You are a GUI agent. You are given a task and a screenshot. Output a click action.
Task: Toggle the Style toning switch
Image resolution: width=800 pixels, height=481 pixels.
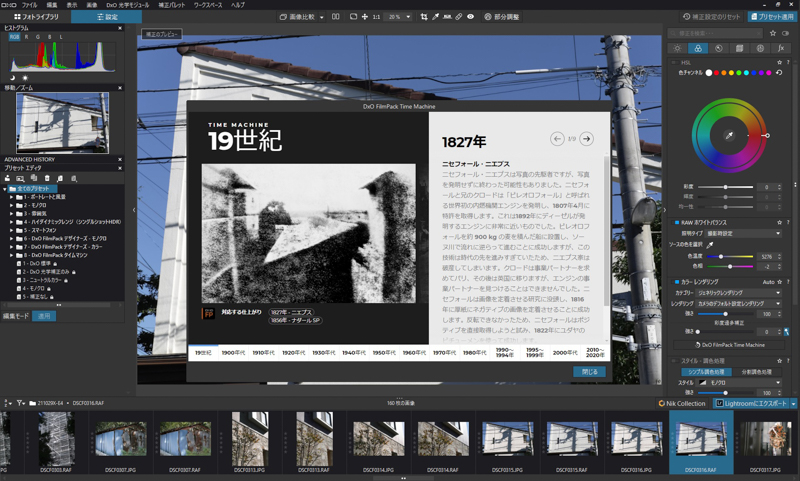click(x=674, y=361)
